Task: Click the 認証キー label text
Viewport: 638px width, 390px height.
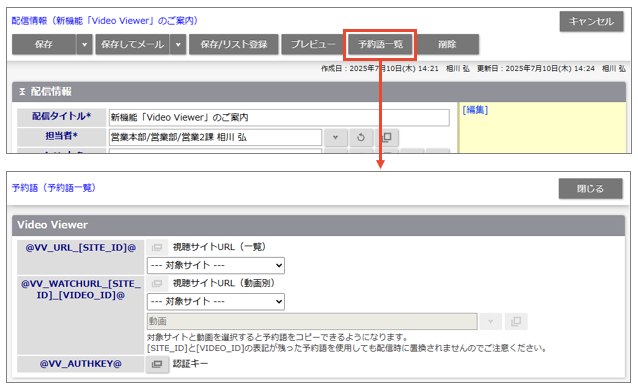Action: (x=190, y=364)
